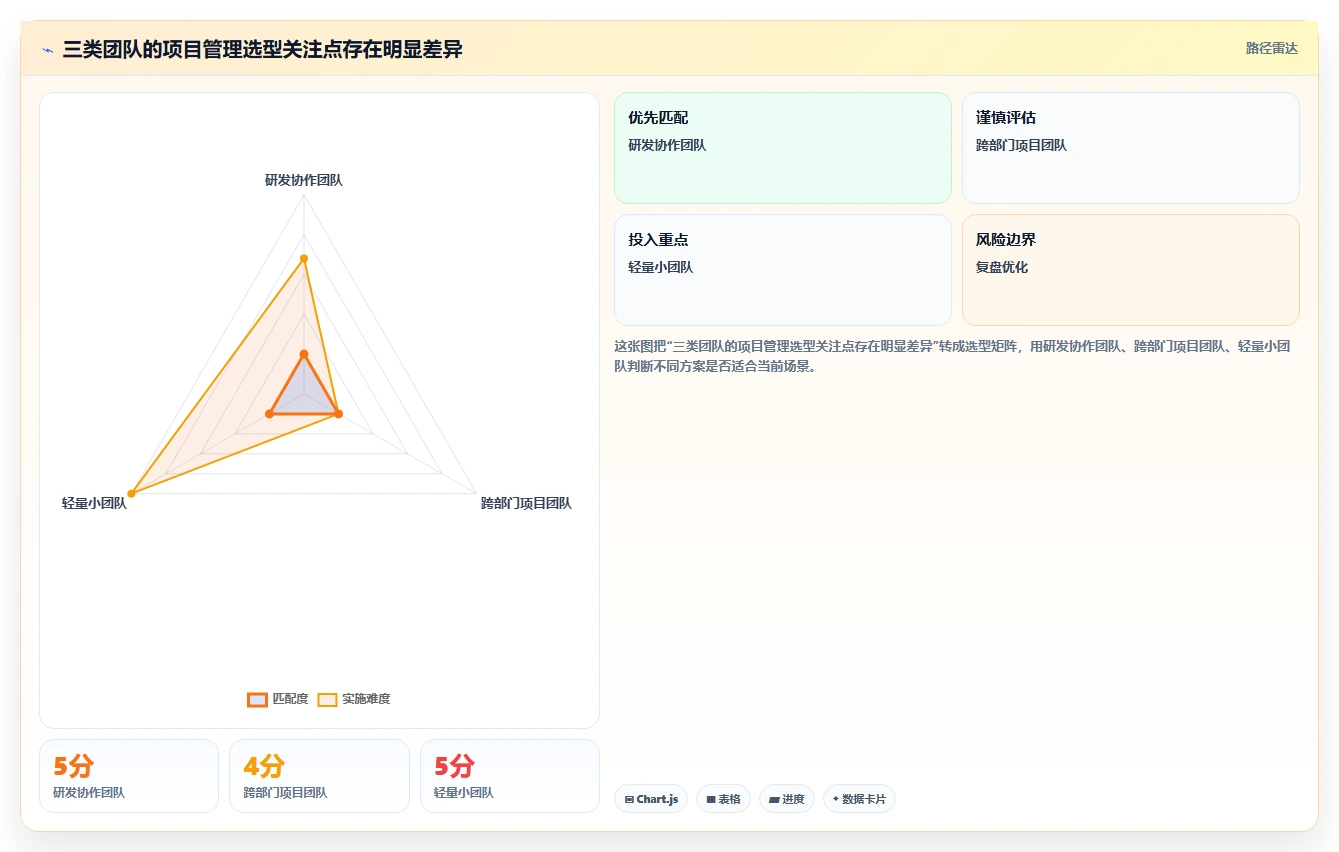
Task: Click the data point on 跨部门项目团队 axis
Action: click(338, 413)
